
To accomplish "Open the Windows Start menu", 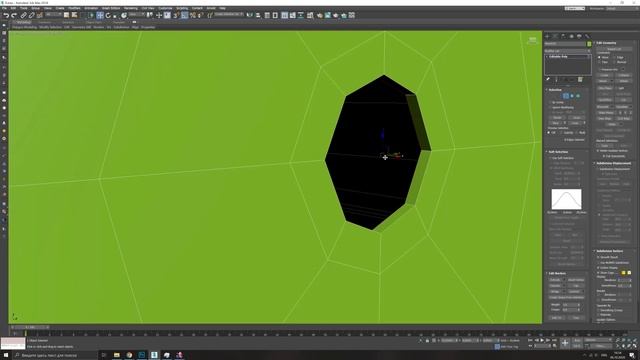I will tap(6, 355).
